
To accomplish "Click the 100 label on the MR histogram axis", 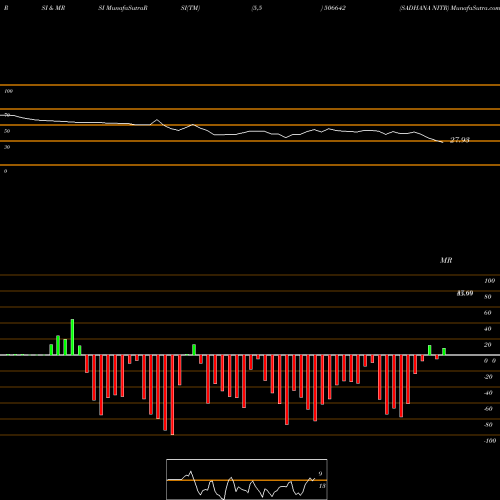I will [489, 281].
